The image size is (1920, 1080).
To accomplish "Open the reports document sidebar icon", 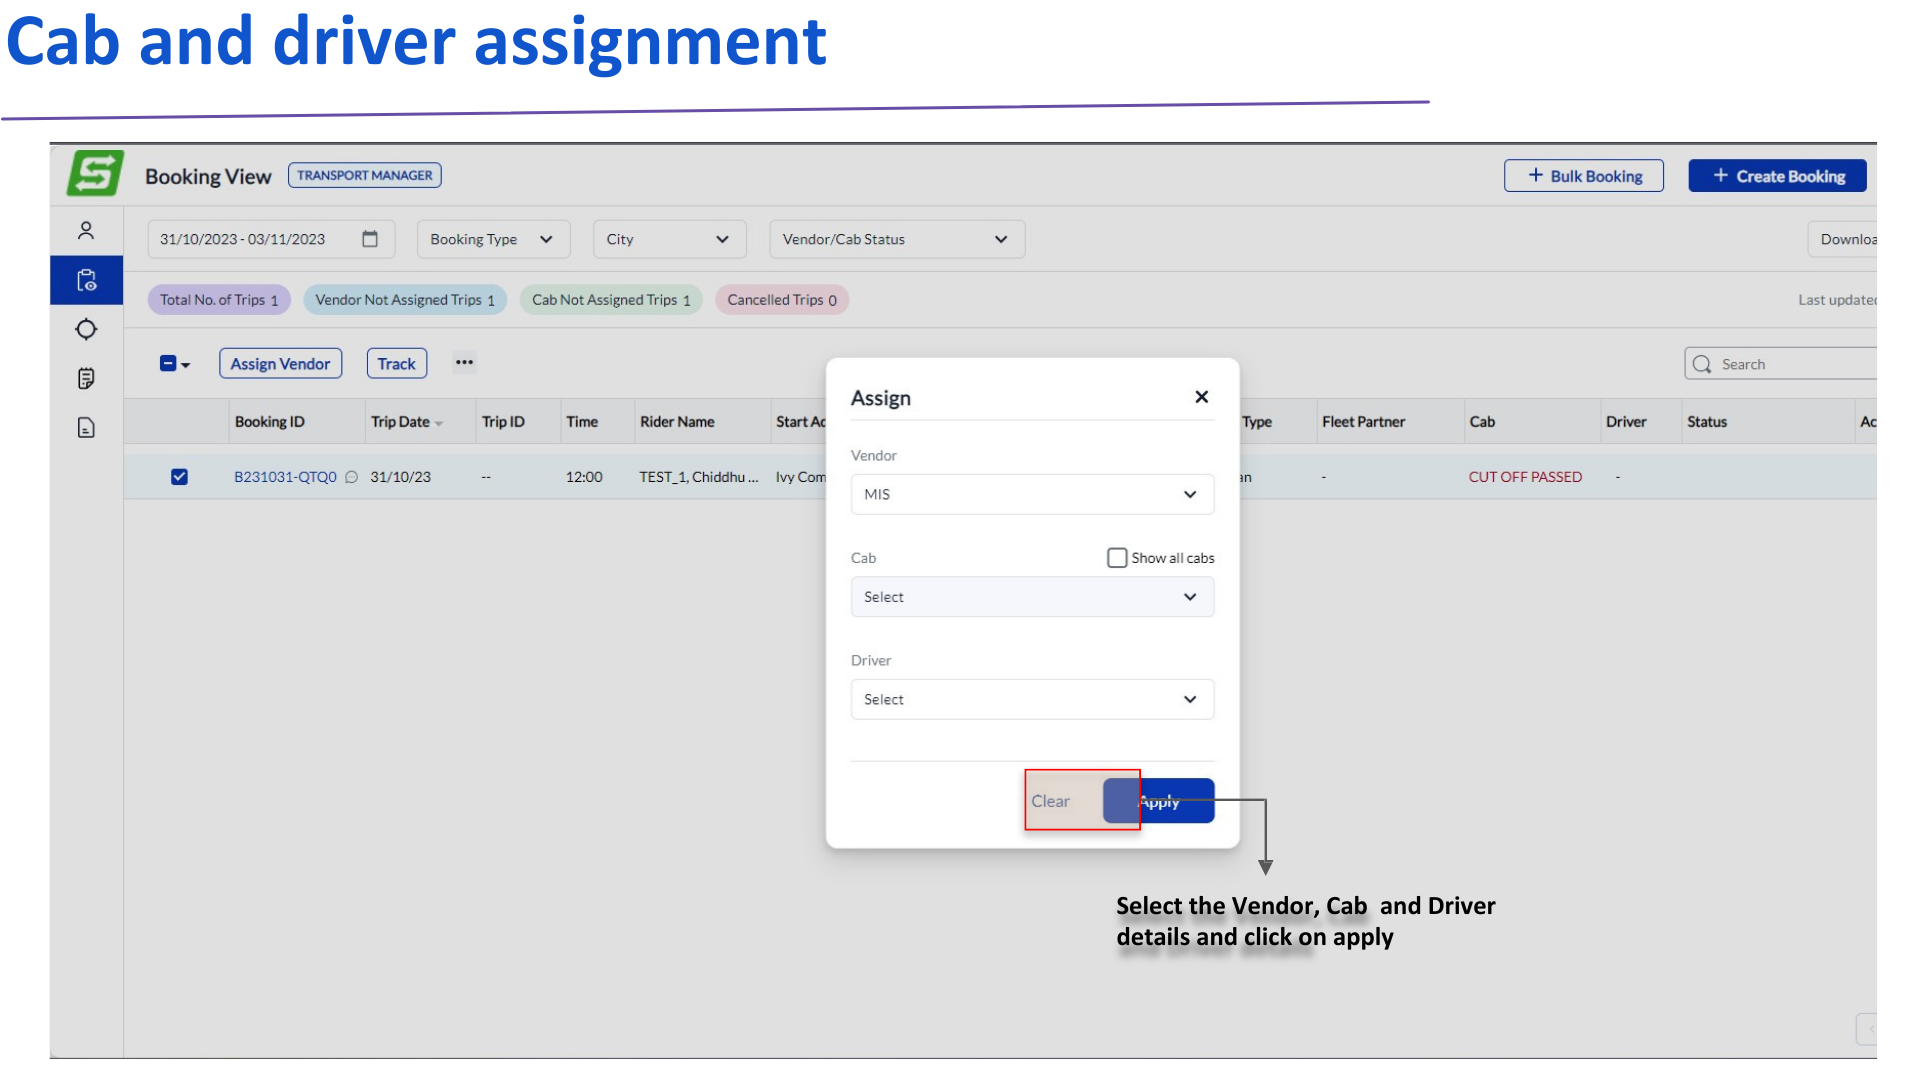I will [86, 428].
